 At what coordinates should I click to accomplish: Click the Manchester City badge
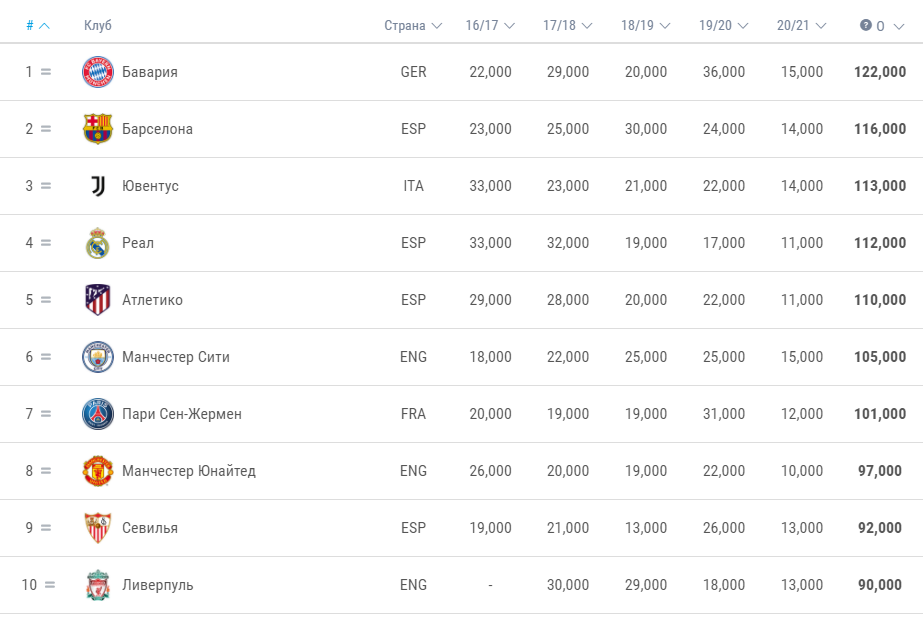pyautogui.click(x=98, y=357)
